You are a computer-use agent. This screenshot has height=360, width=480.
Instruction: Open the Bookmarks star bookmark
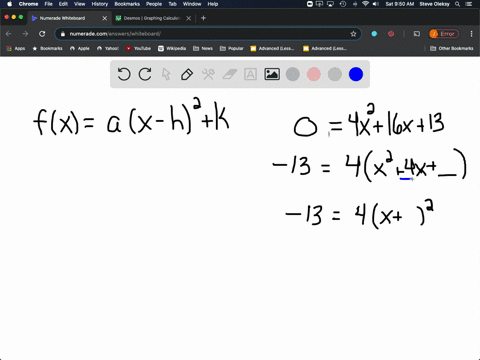(x=48, y=48)
